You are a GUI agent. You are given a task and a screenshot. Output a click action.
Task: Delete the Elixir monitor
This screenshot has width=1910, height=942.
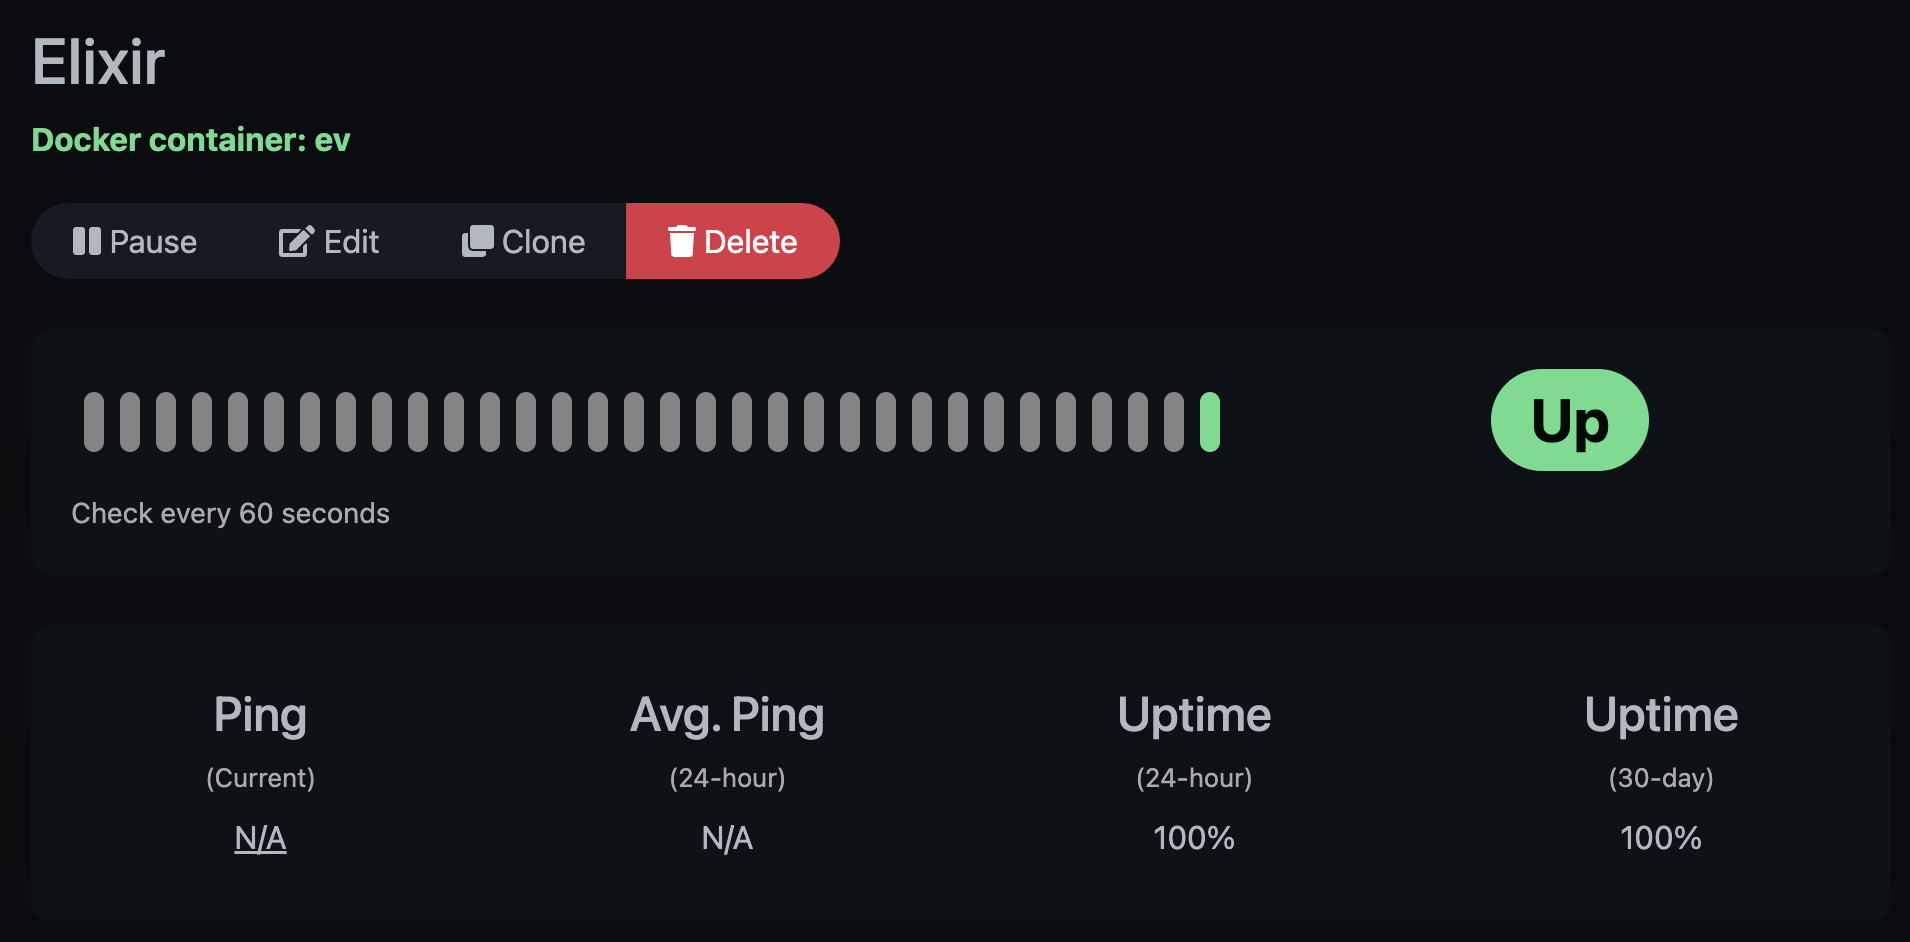tap(732, 241)
